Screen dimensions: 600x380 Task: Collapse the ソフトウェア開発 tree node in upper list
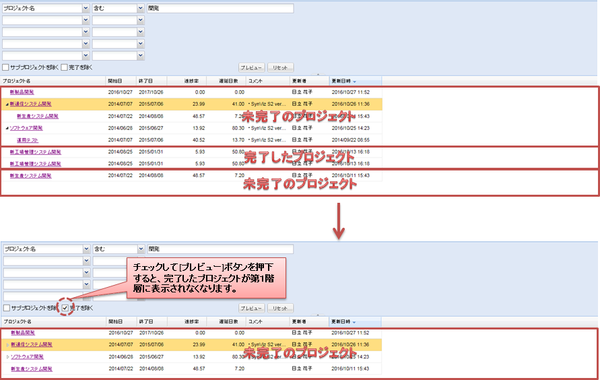point(7,128)
